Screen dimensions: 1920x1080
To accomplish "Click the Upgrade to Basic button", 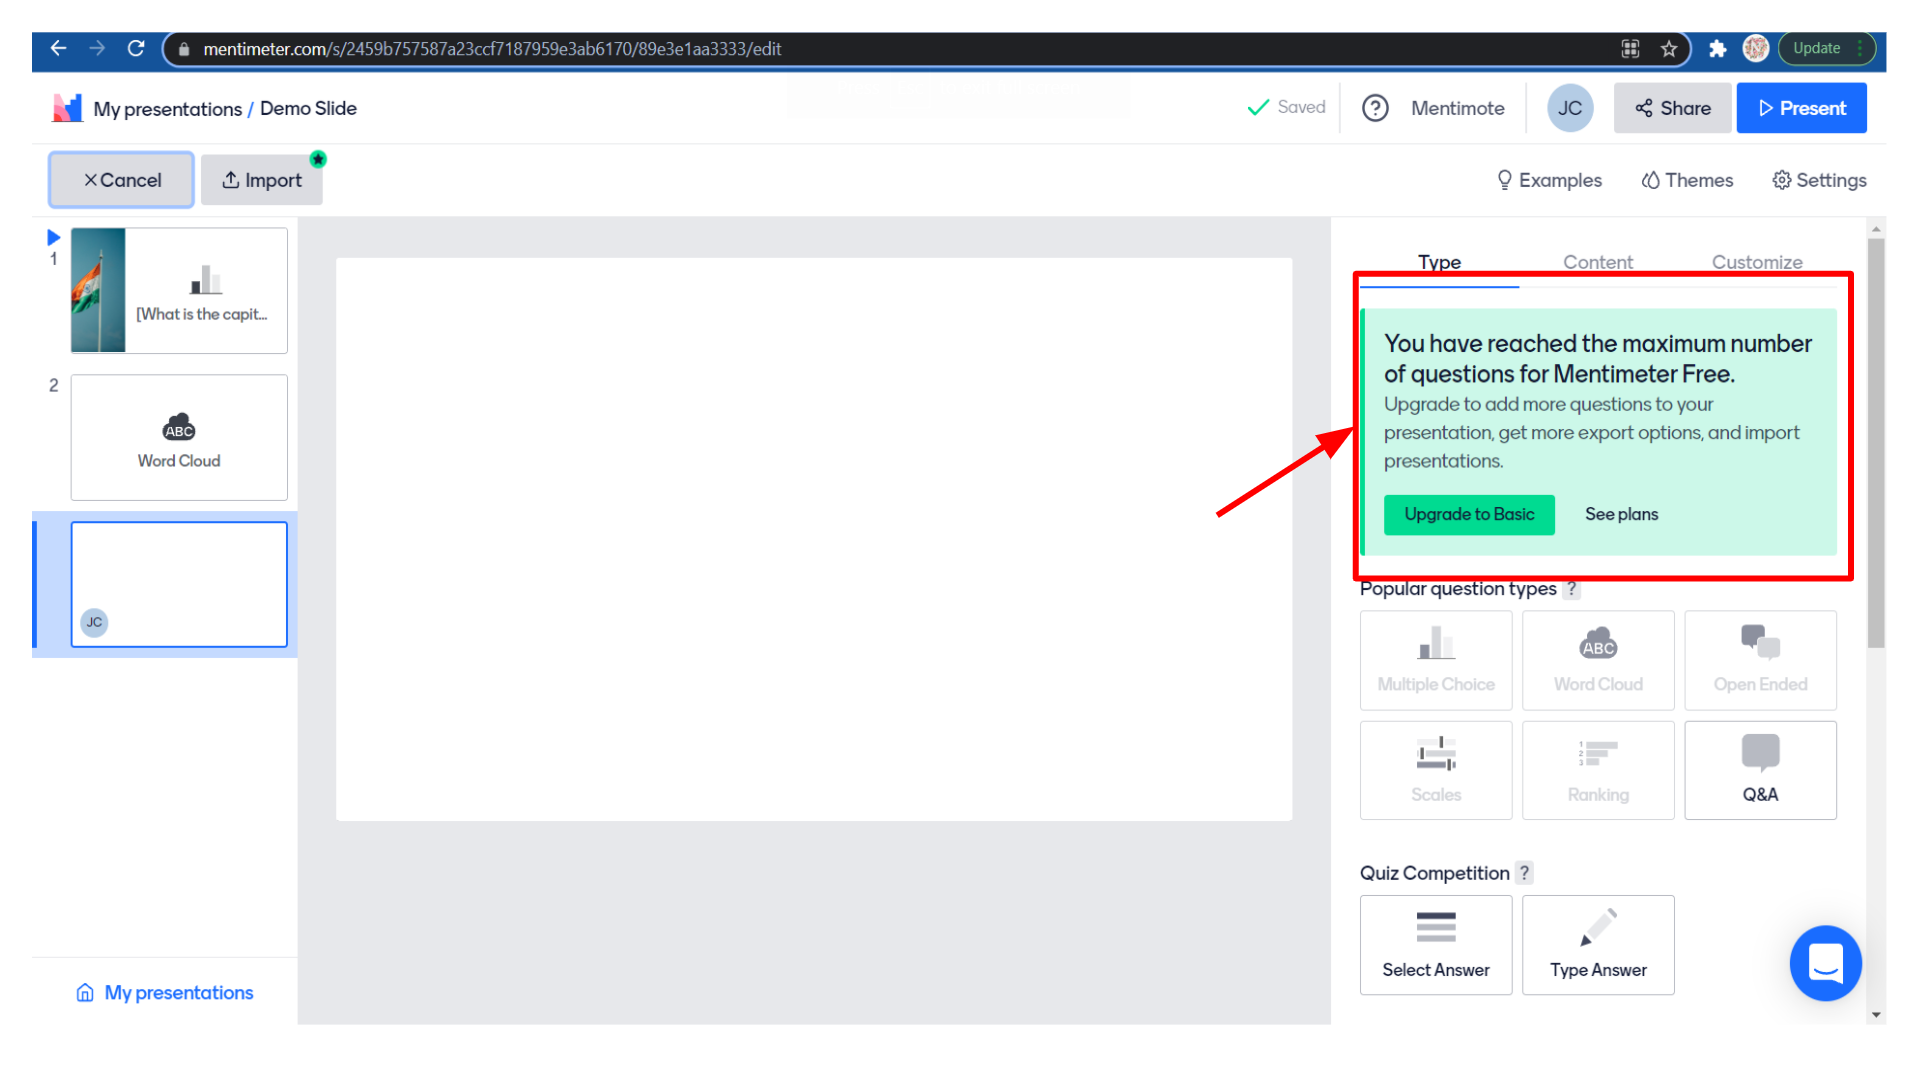I will [1468, 514].
